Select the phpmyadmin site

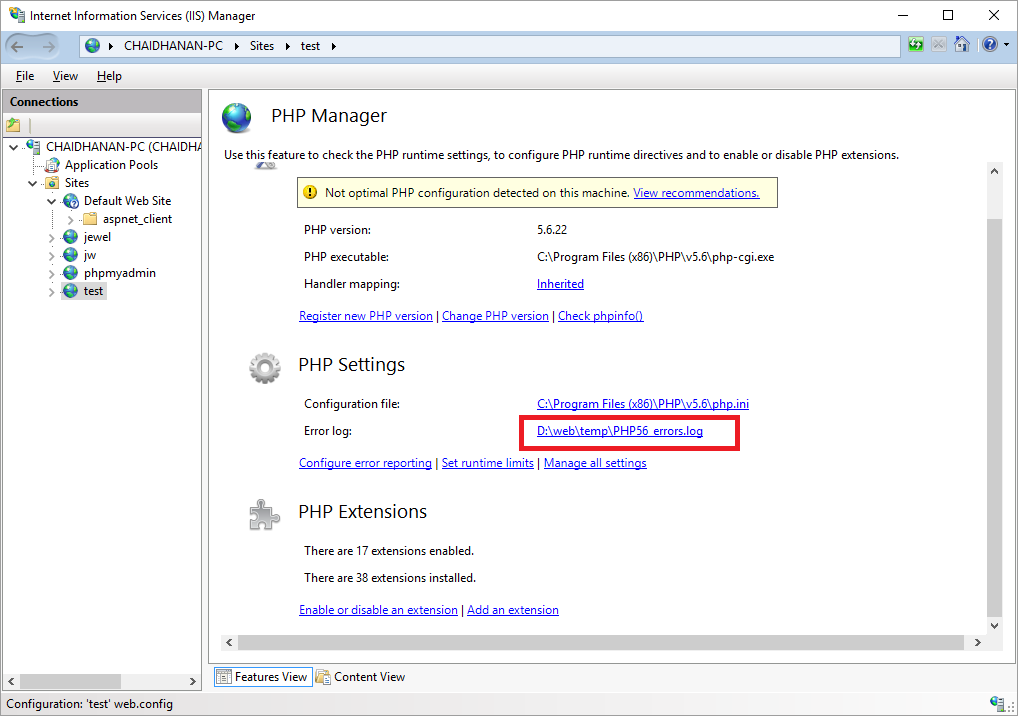(x=119, y=273)
